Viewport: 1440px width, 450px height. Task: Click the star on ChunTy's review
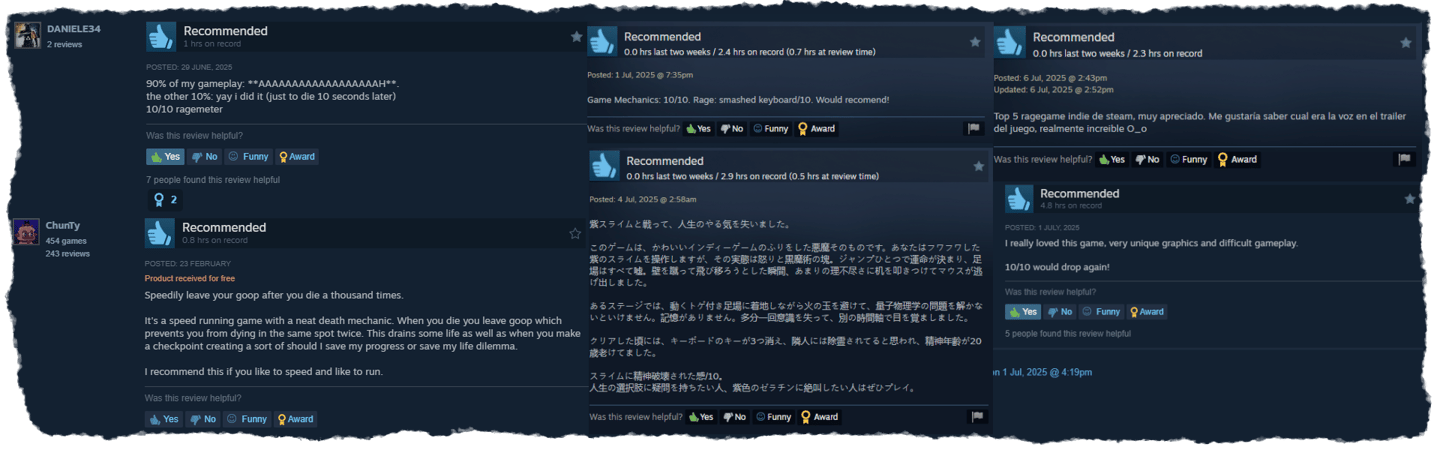pos(575,233)
